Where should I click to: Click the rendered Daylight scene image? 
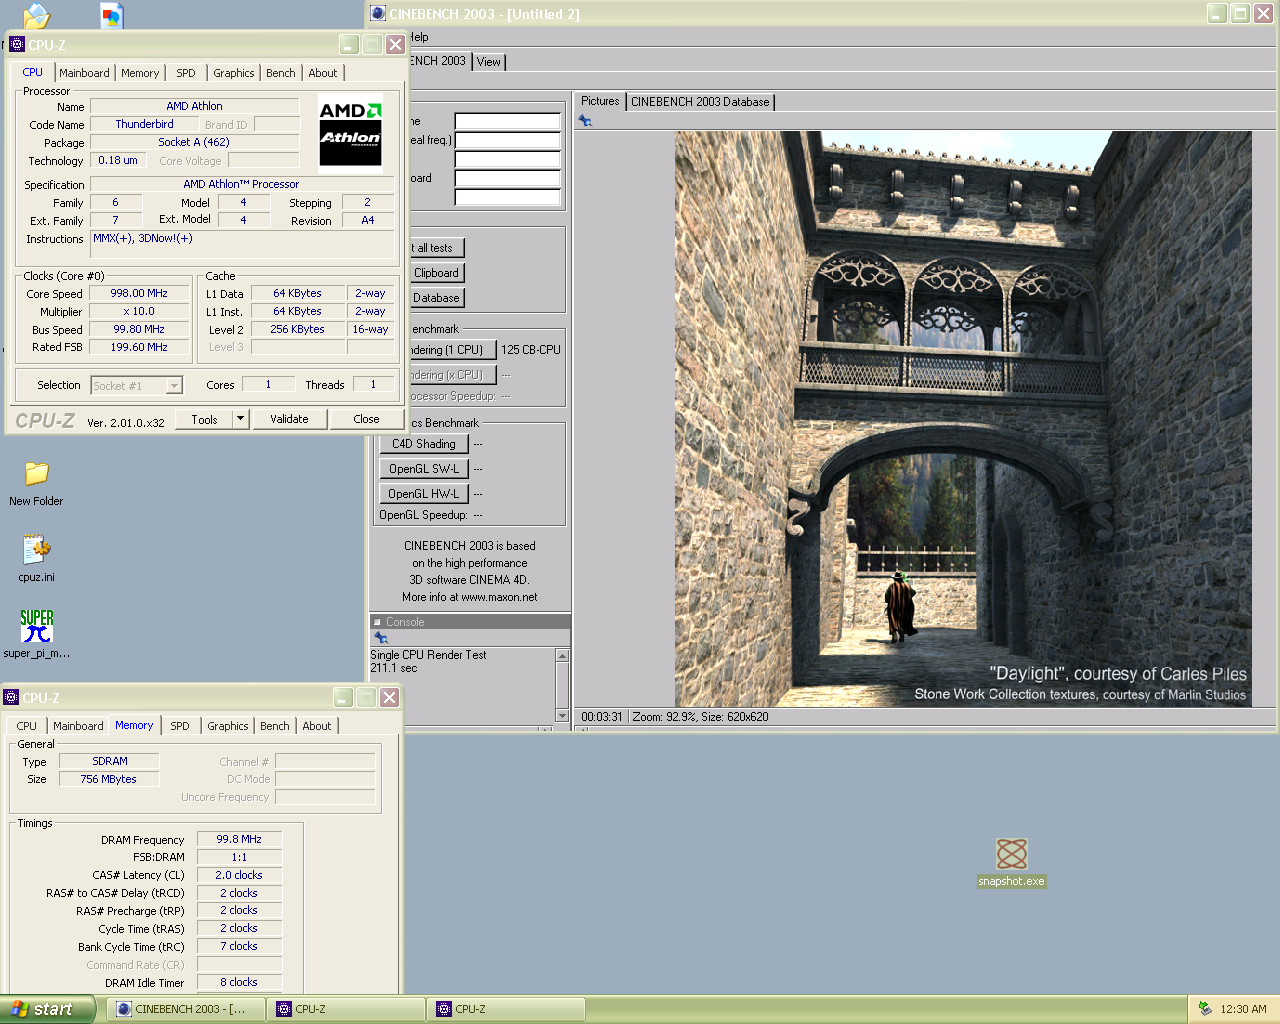[963, 418]
